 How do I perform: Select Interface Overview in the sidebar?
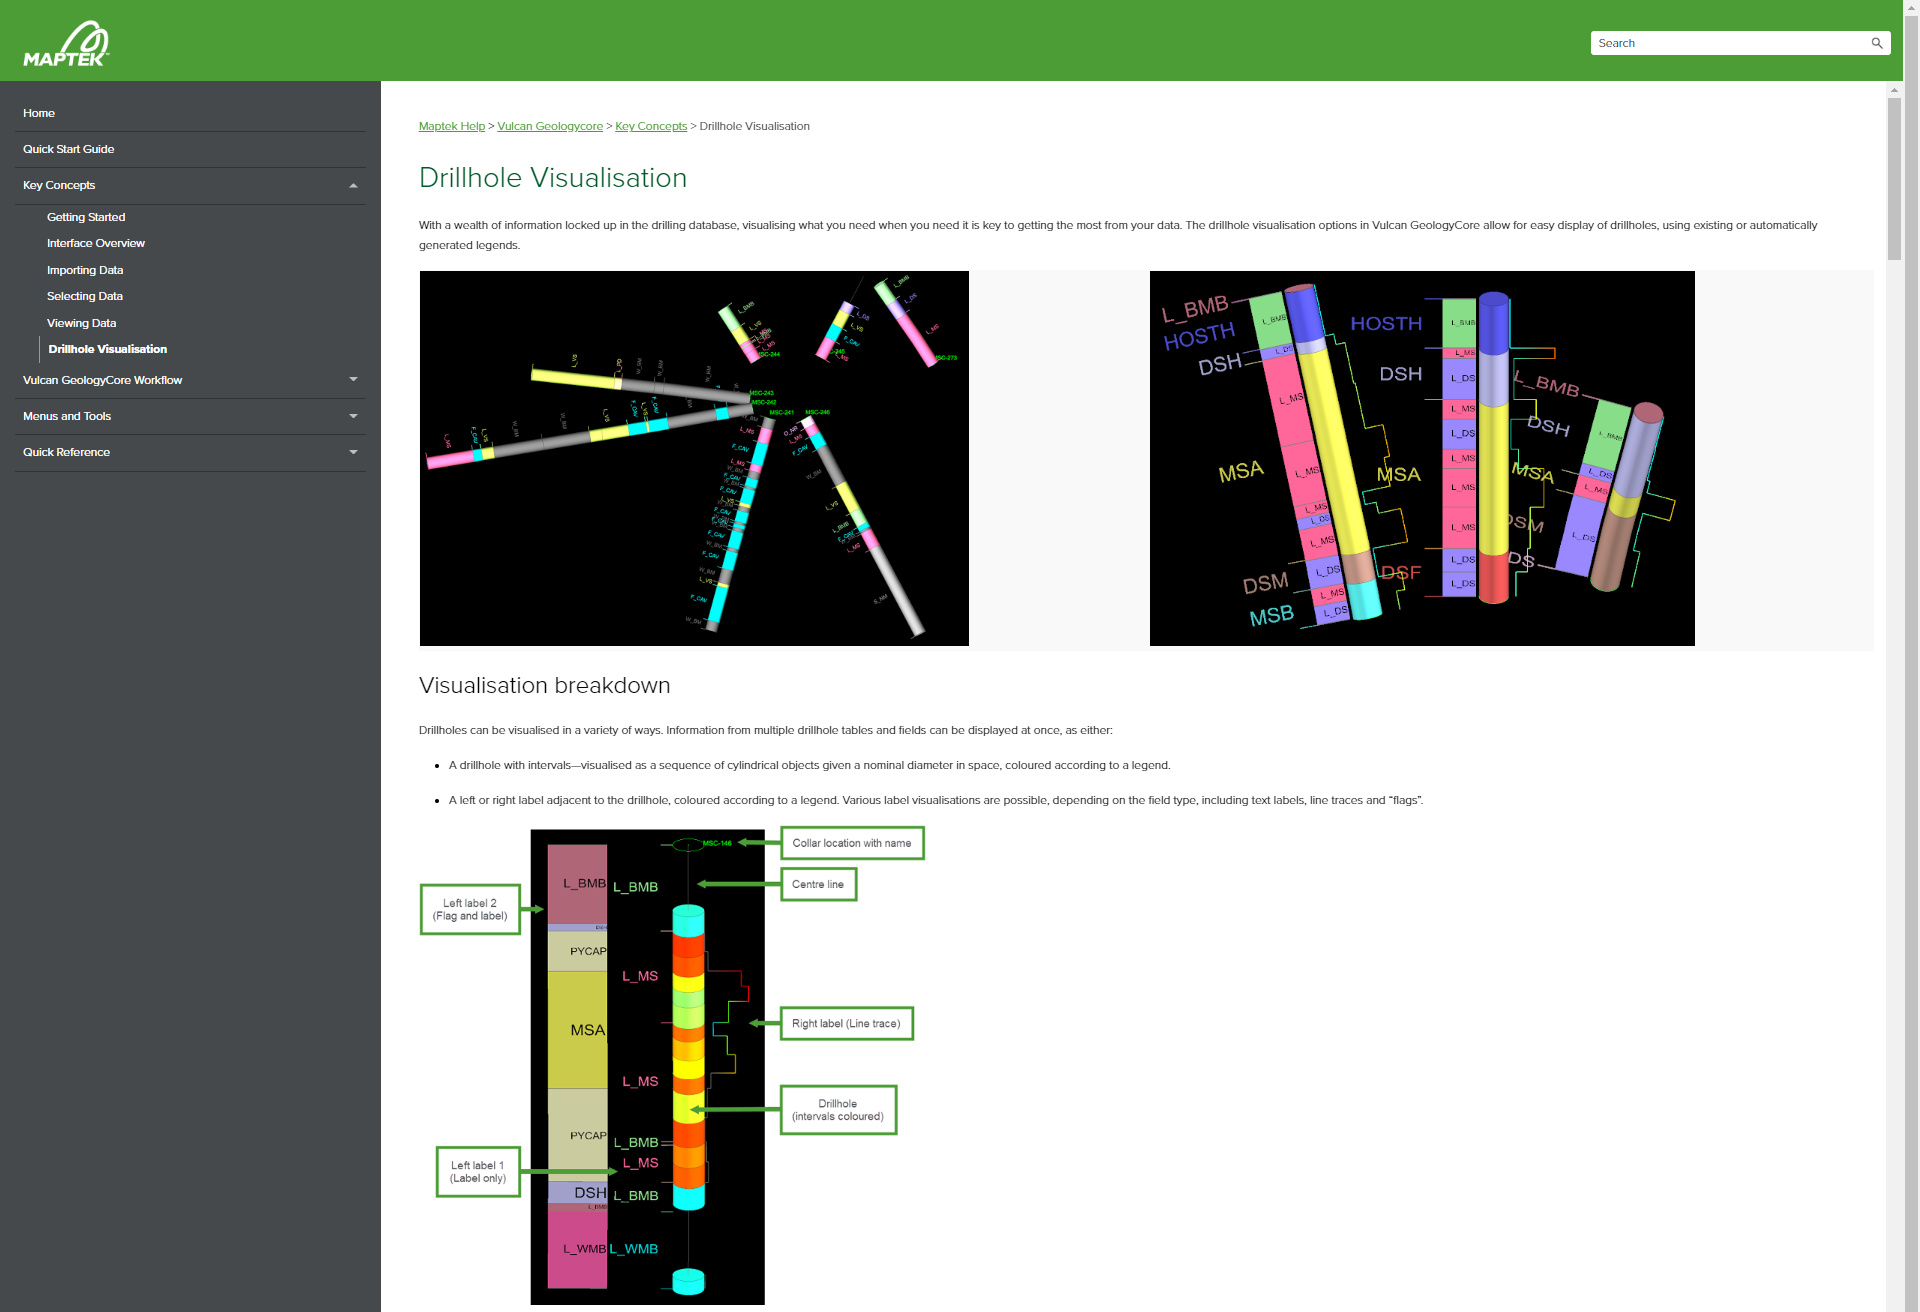pyautogui.click(x=96, y=242)
